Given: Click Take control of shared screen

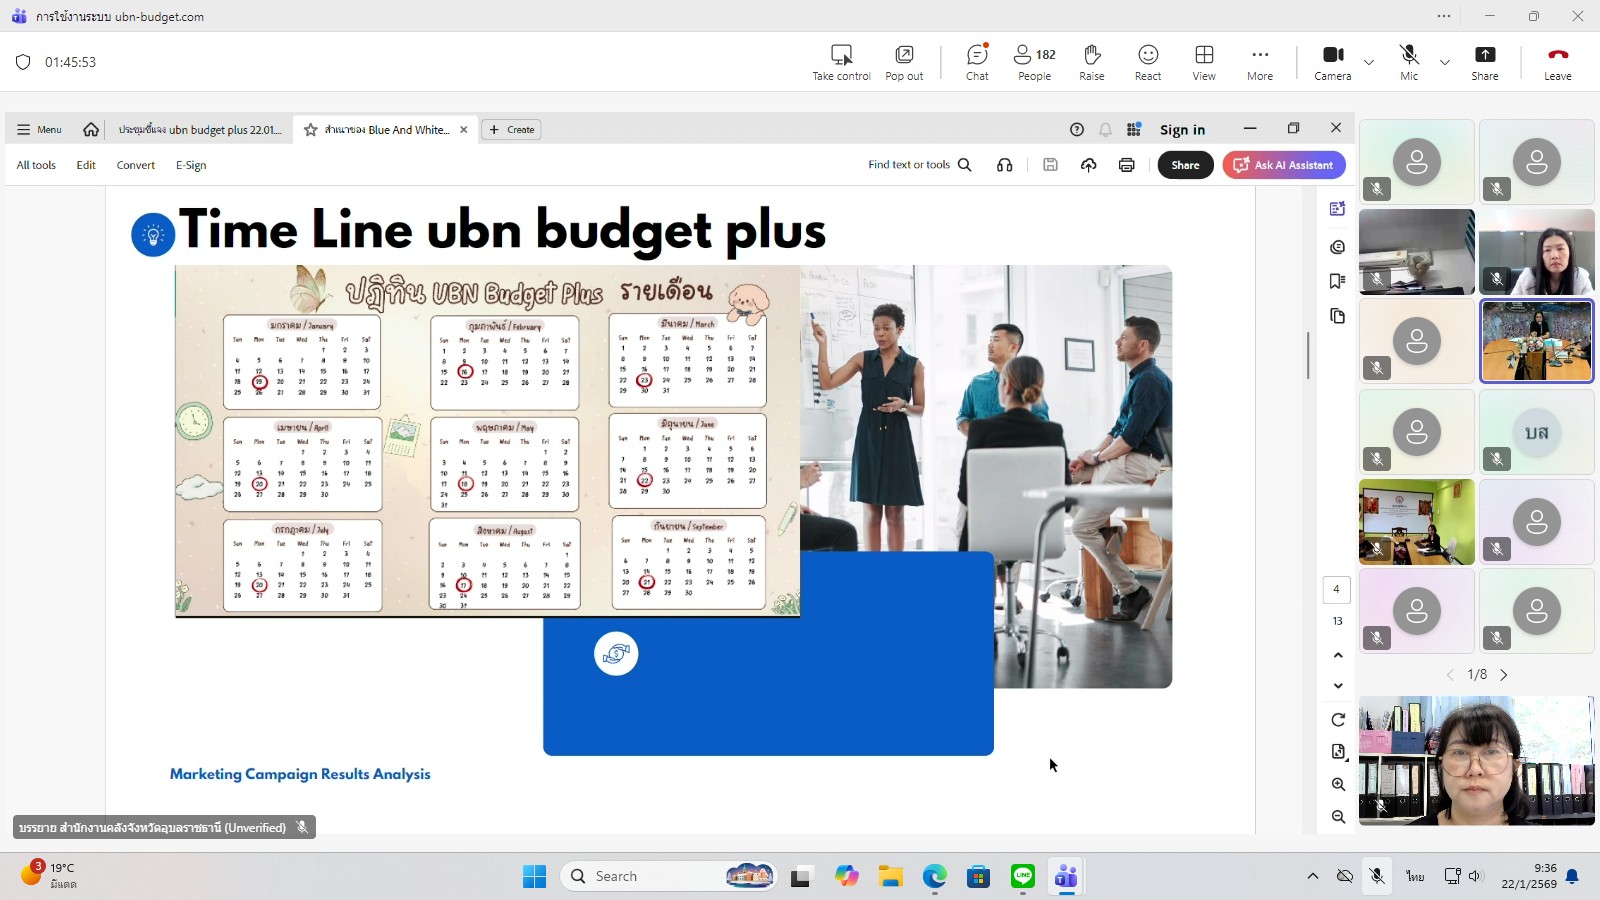Looking at the screenshot, I should (841, 62).
